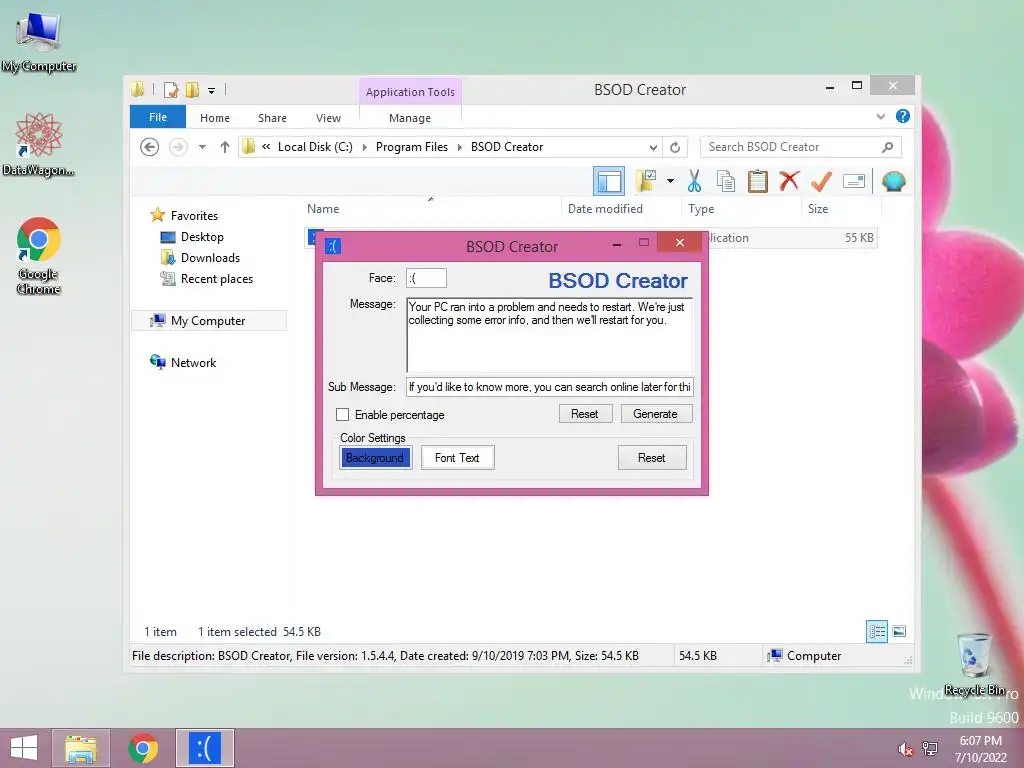Click the Face input field
Viewport: 1024px width, 768px height.
coord(426,278)
